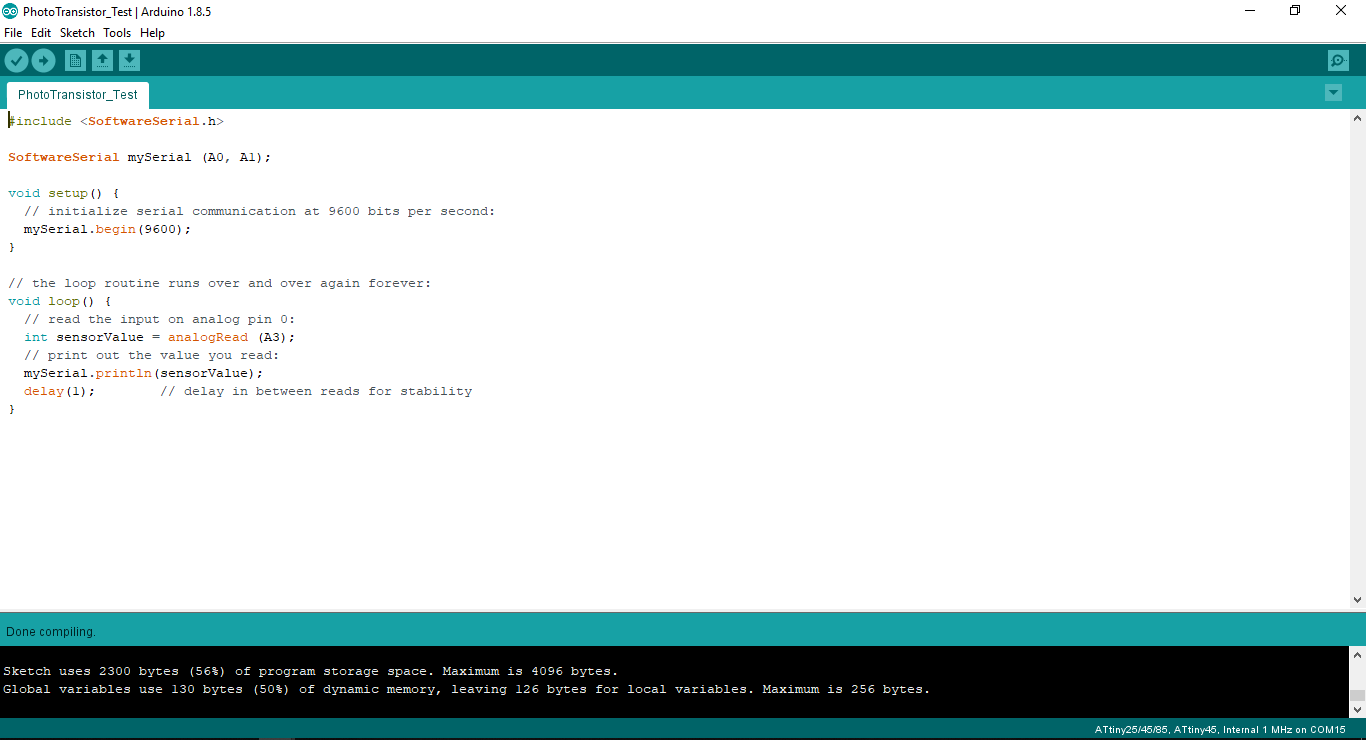Click the "SoftwareSerial mySerial (A0, A1);" line
The height and width of the screenshot is (740, 1366).
coord(140,157)
